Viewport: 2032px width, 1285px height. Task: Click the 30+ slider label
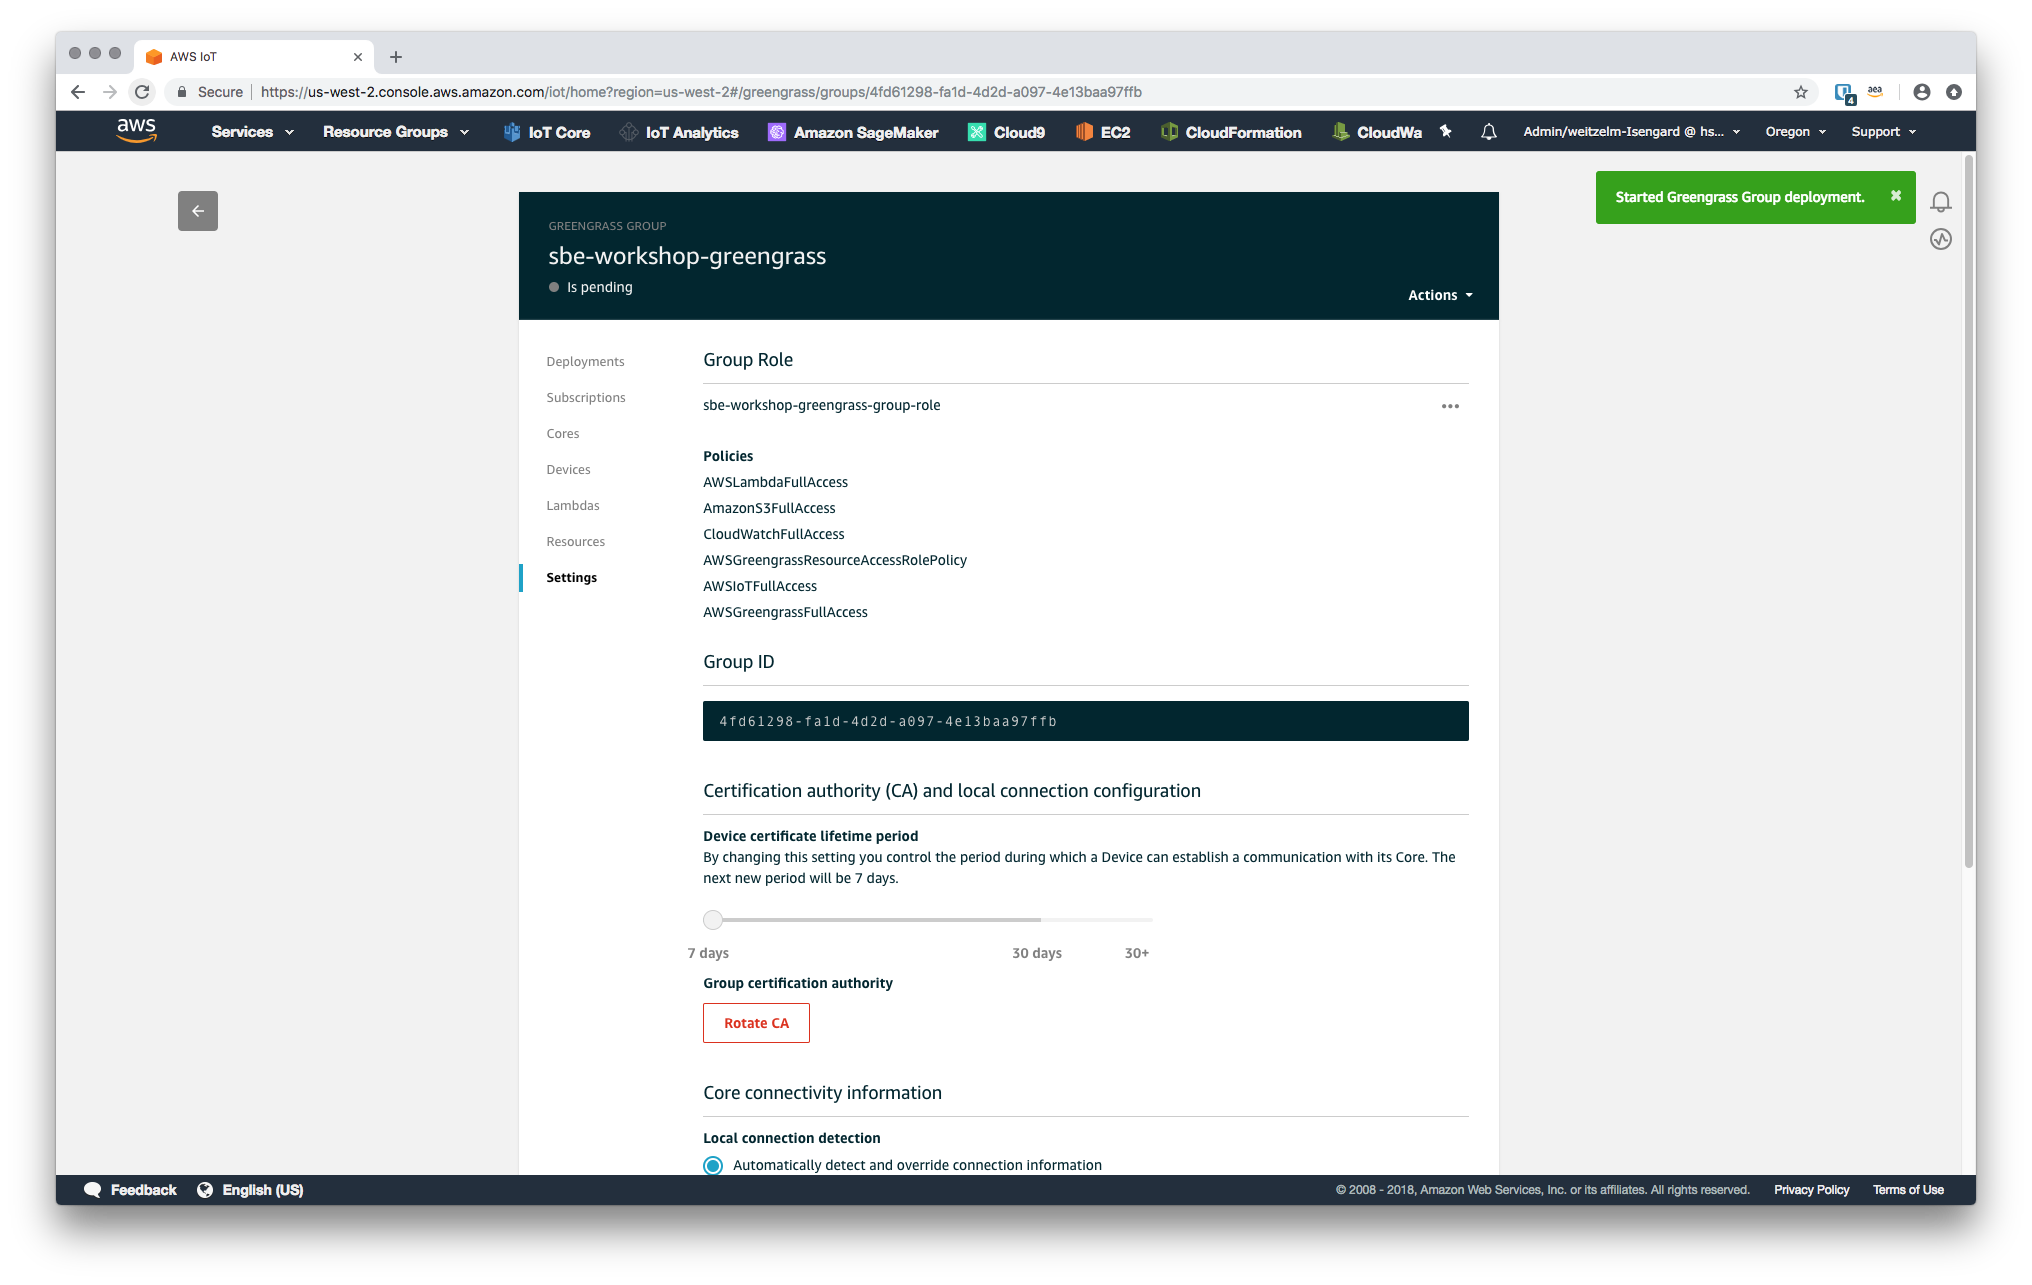pyautogui.click(x=1137, y=953)
